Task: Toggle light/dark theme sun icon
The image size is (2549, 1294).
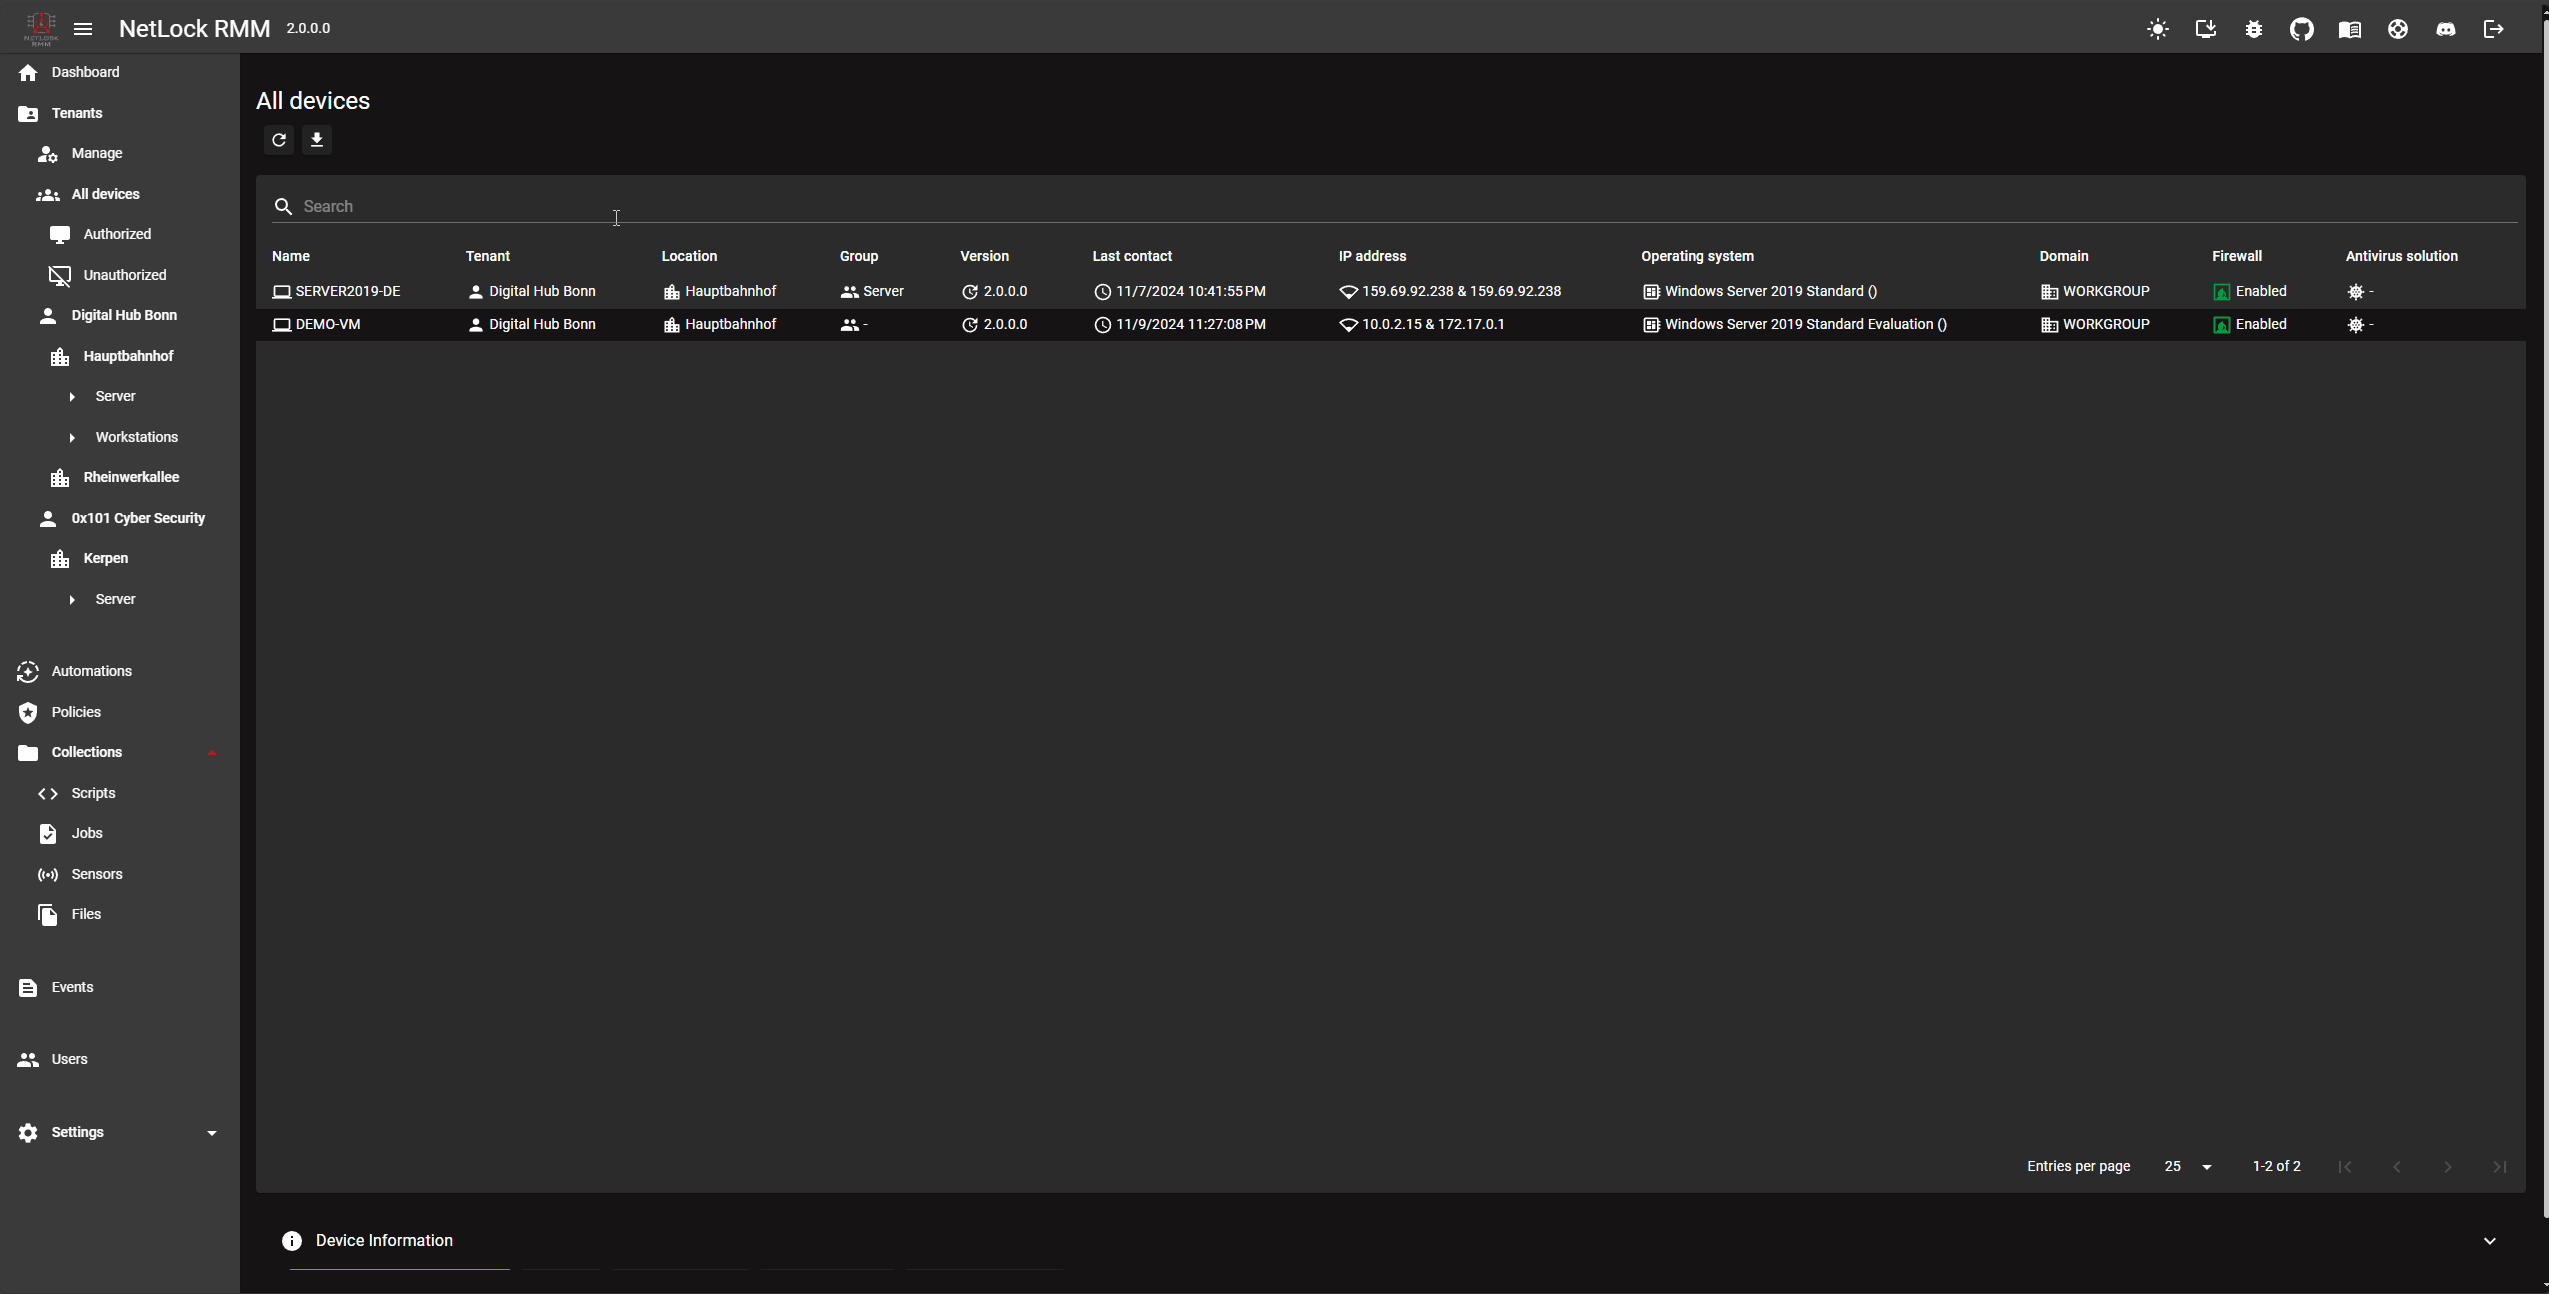Action: point(2157,29)
